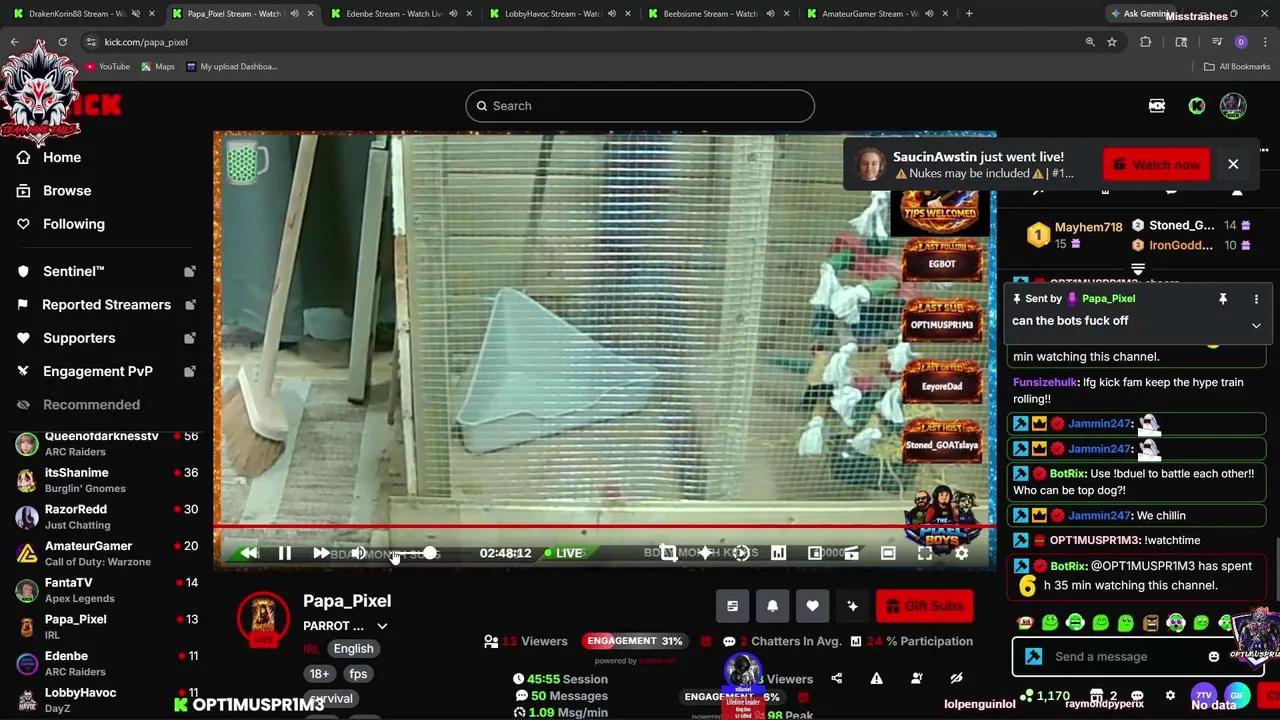Click the news card icon button beside bell
The height and width of the screenshot is (720, 1280).
click(732, 606)
